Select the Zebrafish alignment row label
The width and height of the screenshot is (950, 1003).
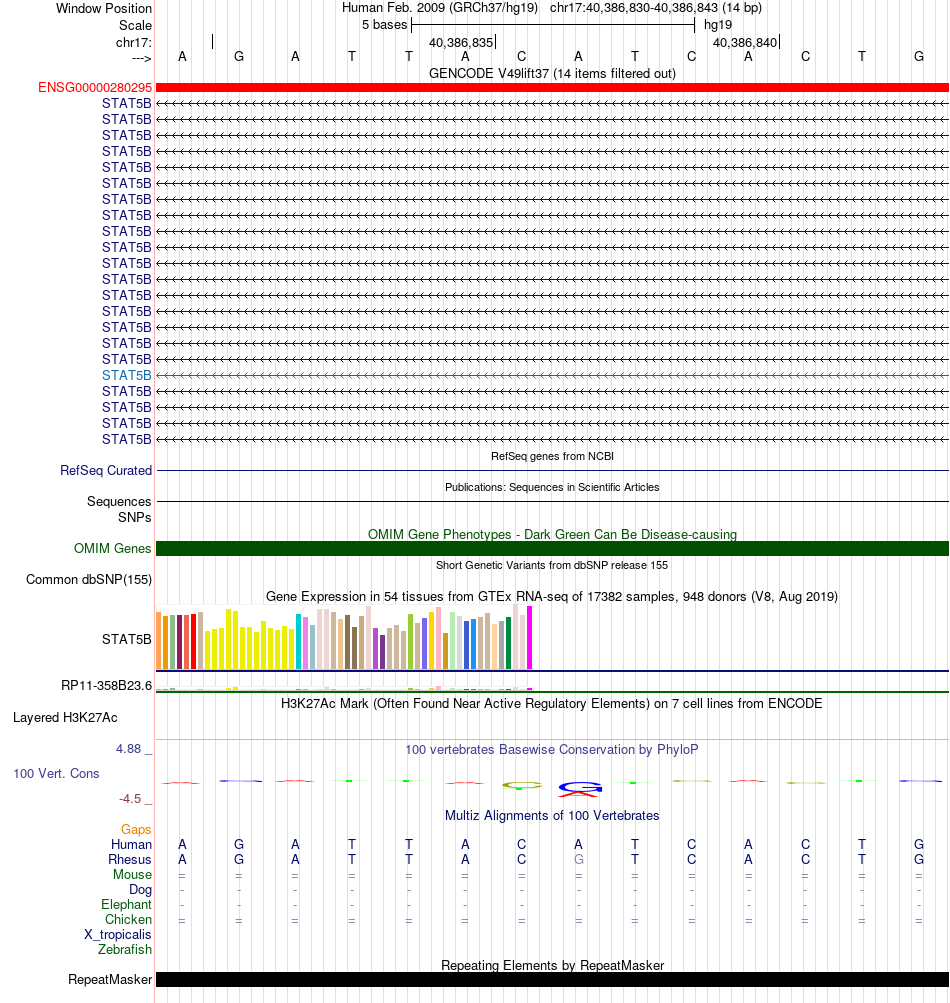click(x=125, y=949)
